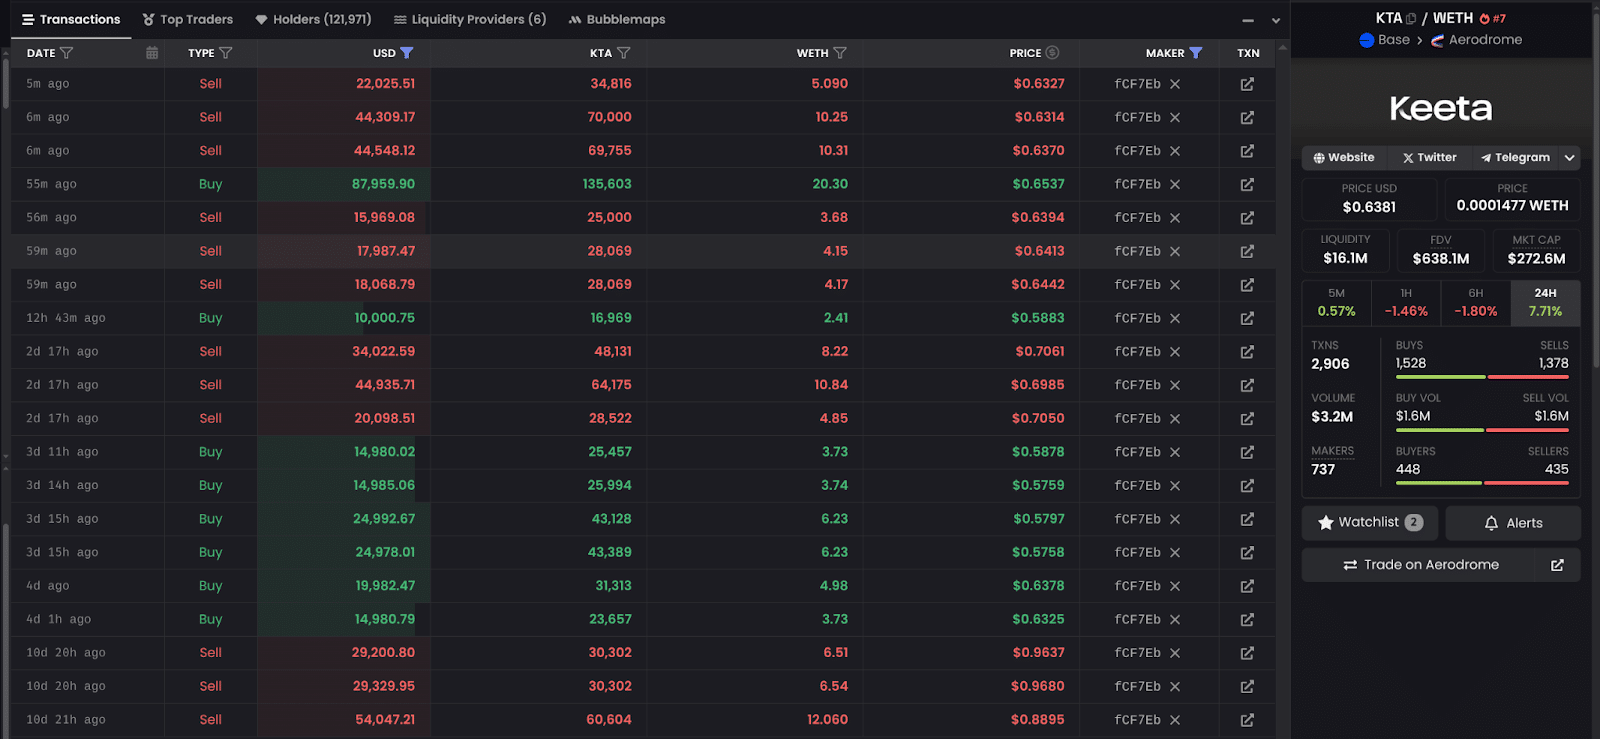This screenshot has height=739, width=1600.
Task: Click the DATE column filter icon
Action: pos(67,53)
